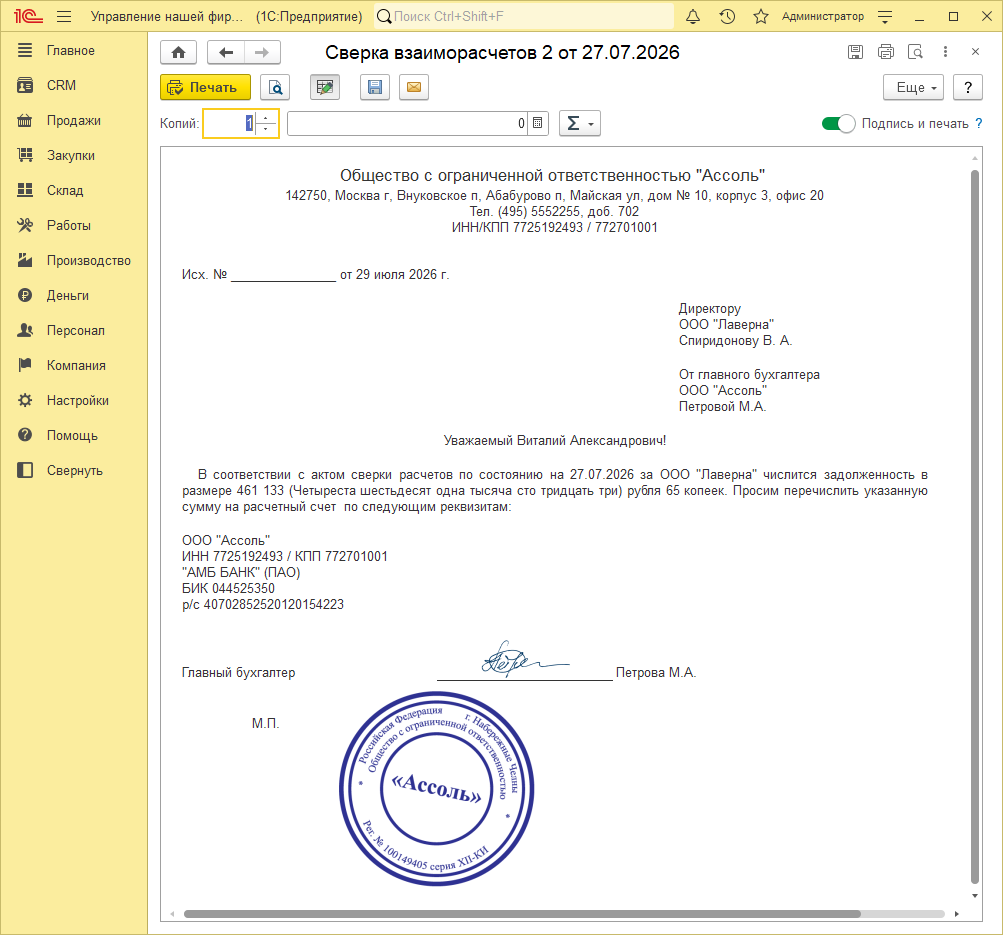Open Работы section

click(x=74, y=226)
